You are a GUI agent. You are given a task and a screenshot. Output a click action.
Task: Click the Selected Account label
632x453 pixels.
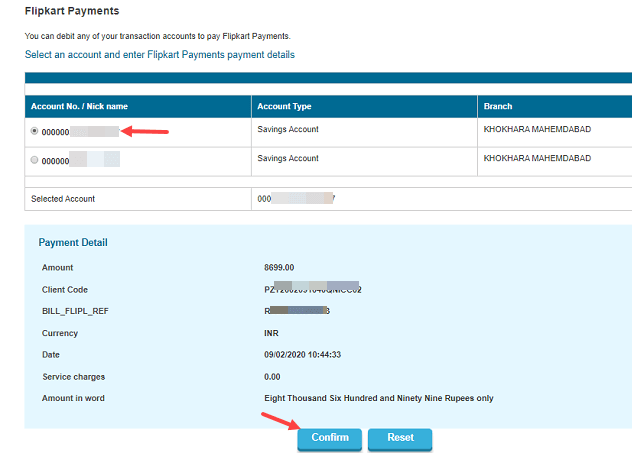(63, 199)
